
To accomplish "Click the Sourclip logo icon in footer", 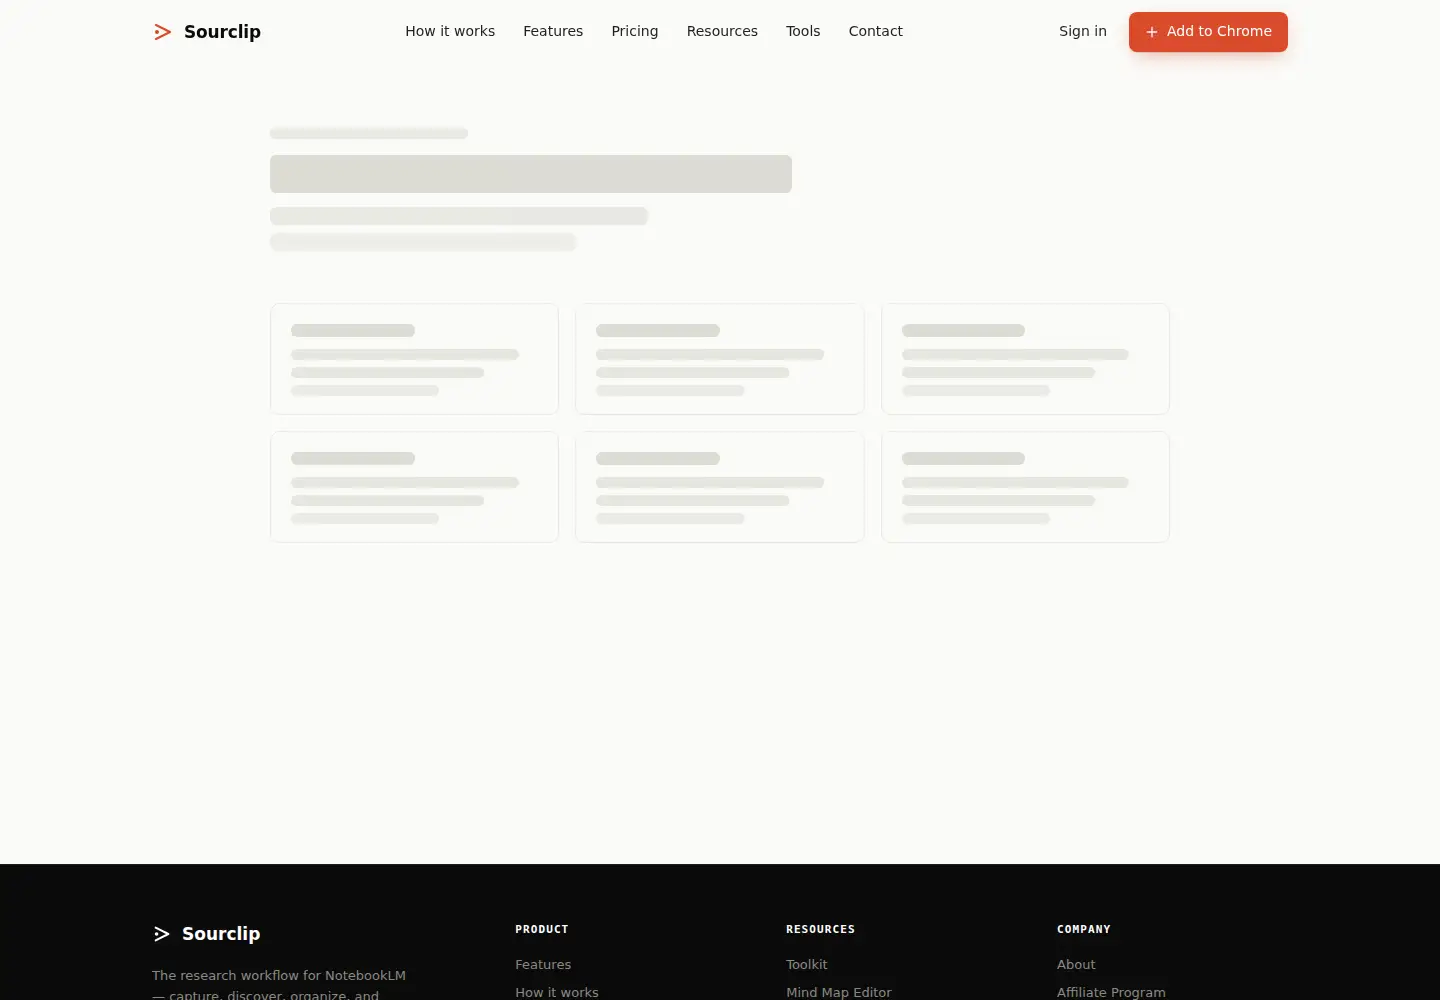I will [x=162, y=934].
